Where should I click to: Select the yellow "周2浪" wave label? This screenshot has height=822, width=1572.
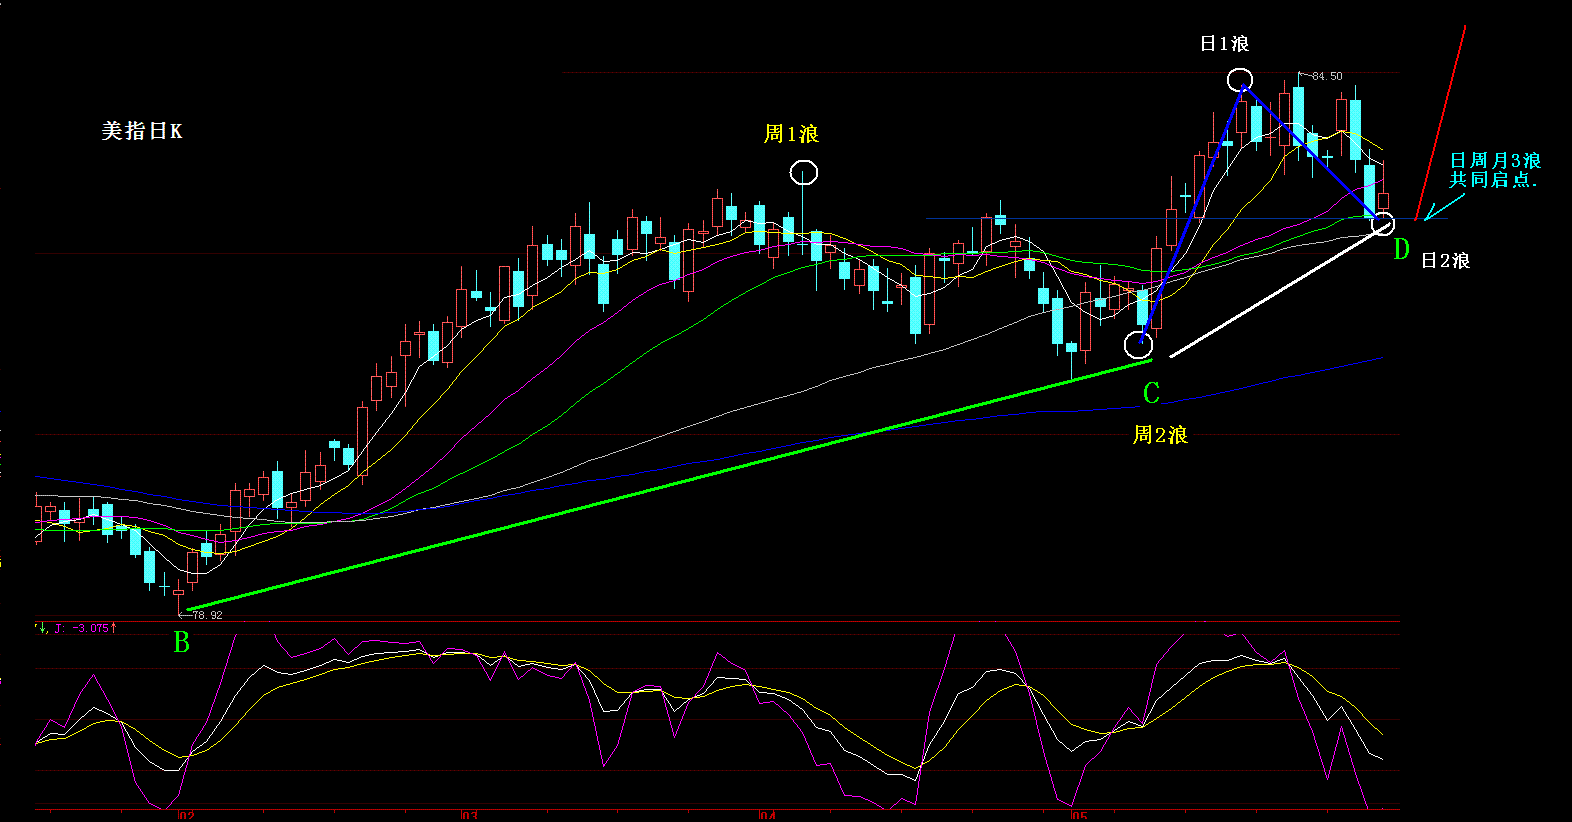pos(1160,435)
